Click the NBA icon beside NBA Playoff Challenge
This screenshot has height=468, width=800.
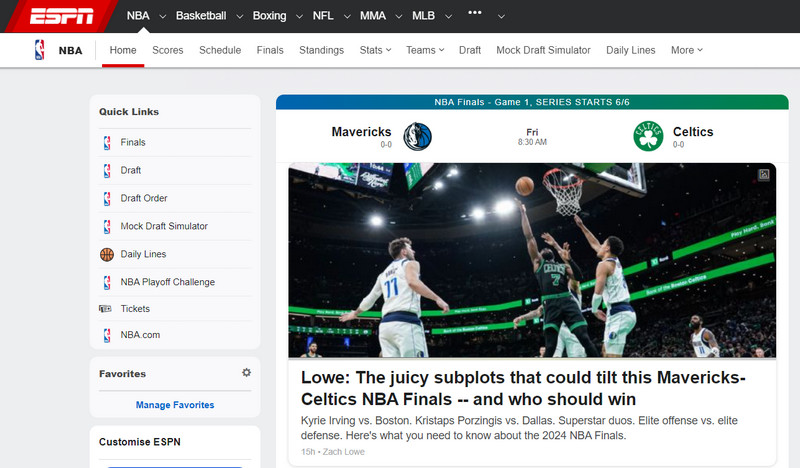(x=107, y=282)
